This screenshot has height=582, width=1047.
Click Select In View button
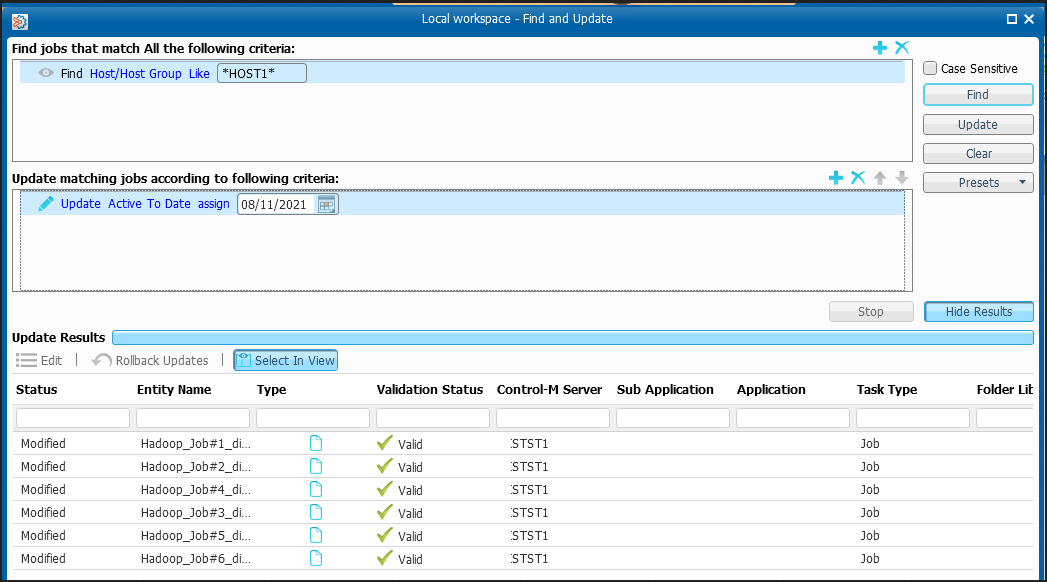point(286,360)
